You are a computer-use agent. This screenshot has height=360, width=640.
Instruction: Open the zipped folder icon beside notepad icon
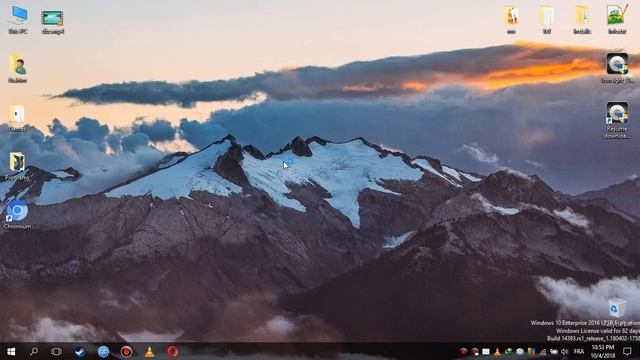coord(582,19)
